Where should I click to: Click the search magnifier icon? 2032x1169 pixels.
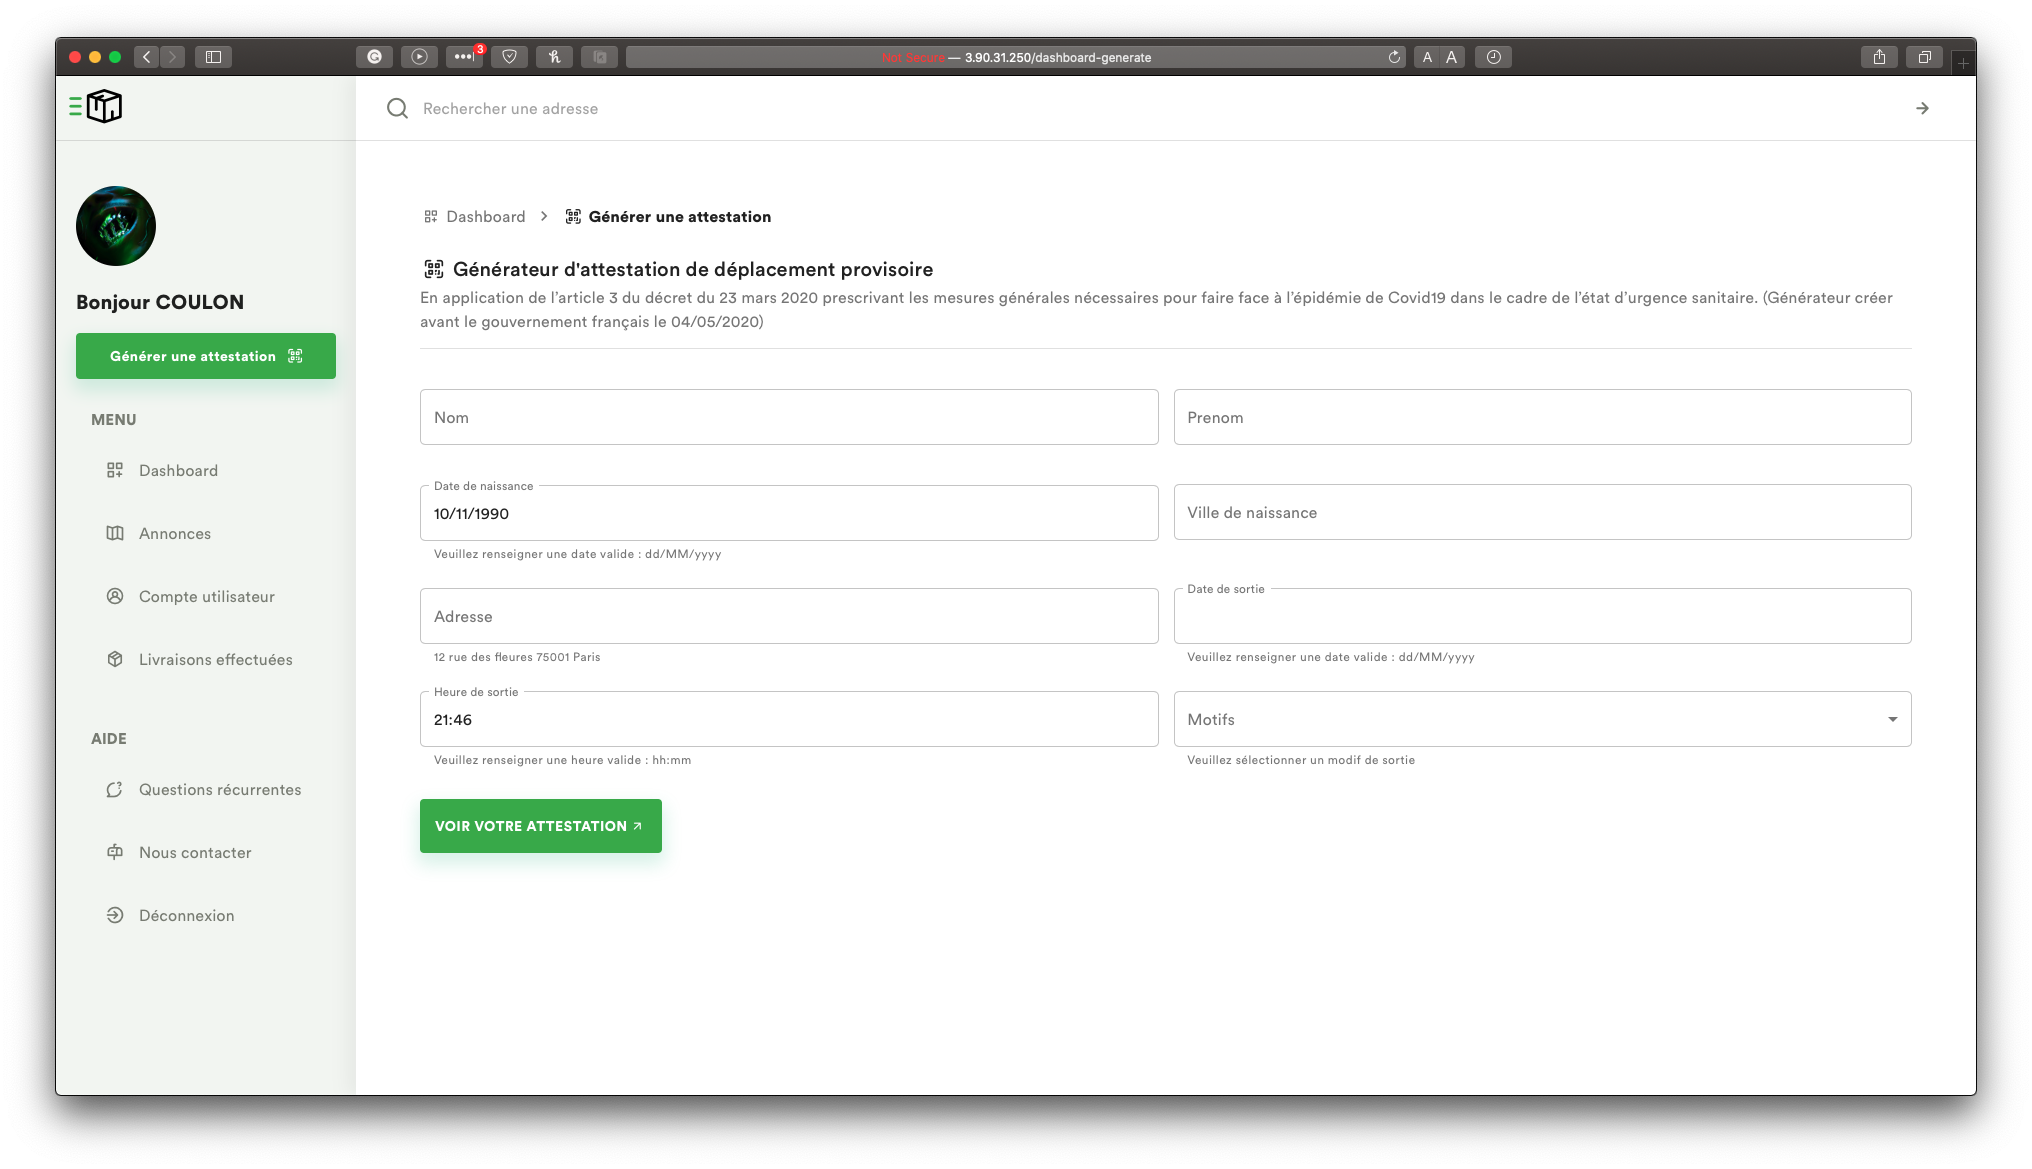(x=397, y=108)
